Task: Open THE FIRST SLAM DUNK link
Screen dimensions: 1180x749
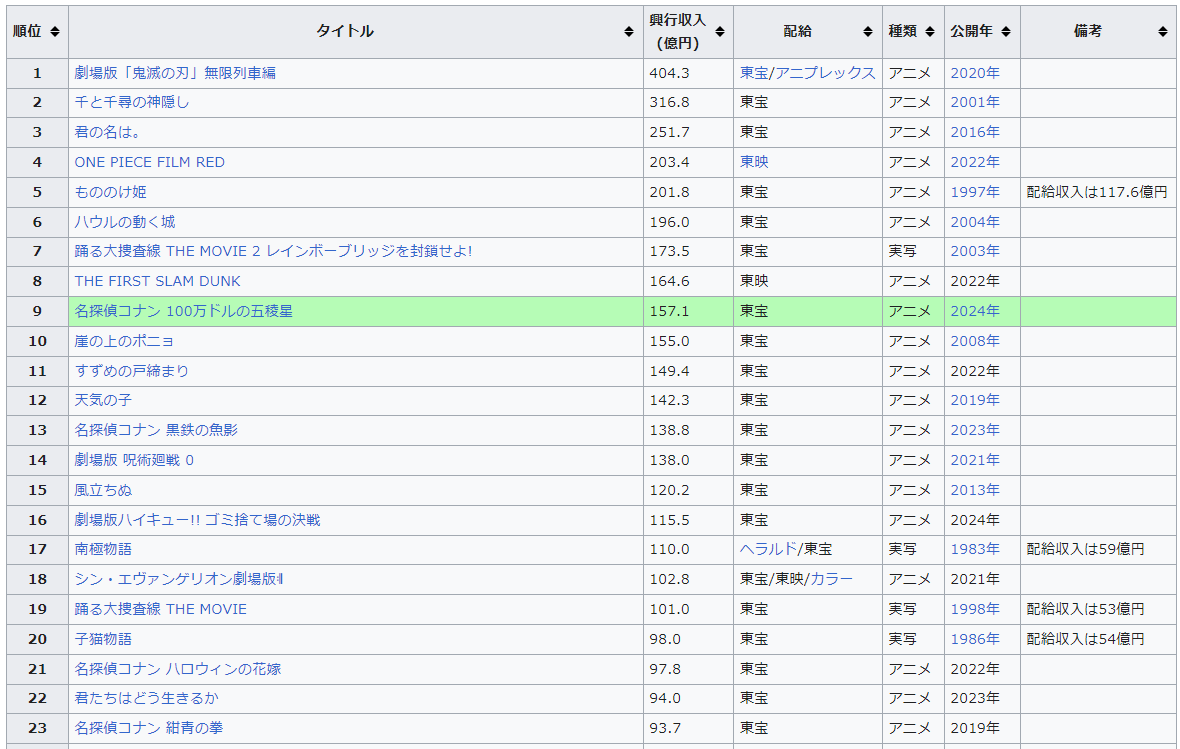Action: (157, 281)
